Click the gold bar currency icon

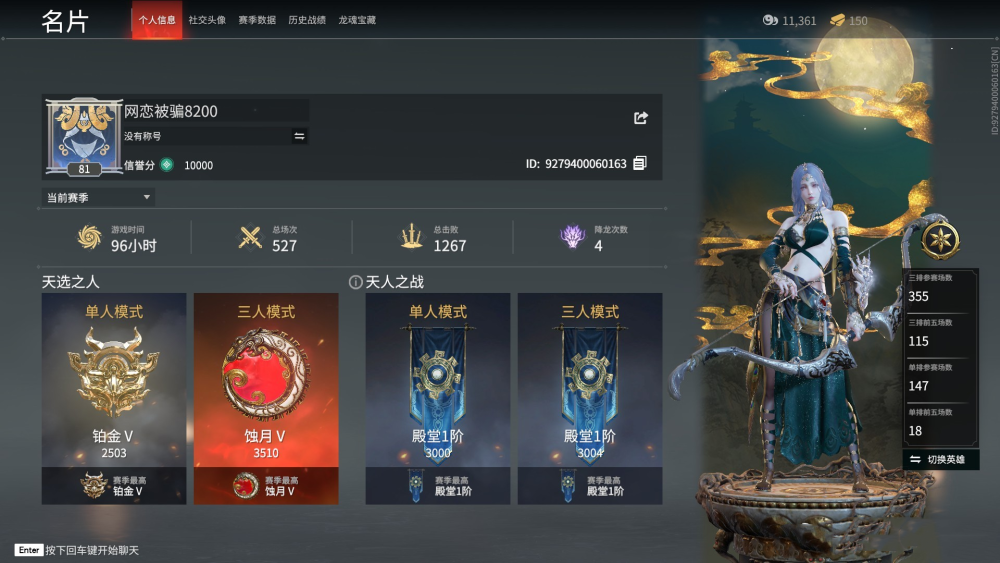(x=837, y=20)
